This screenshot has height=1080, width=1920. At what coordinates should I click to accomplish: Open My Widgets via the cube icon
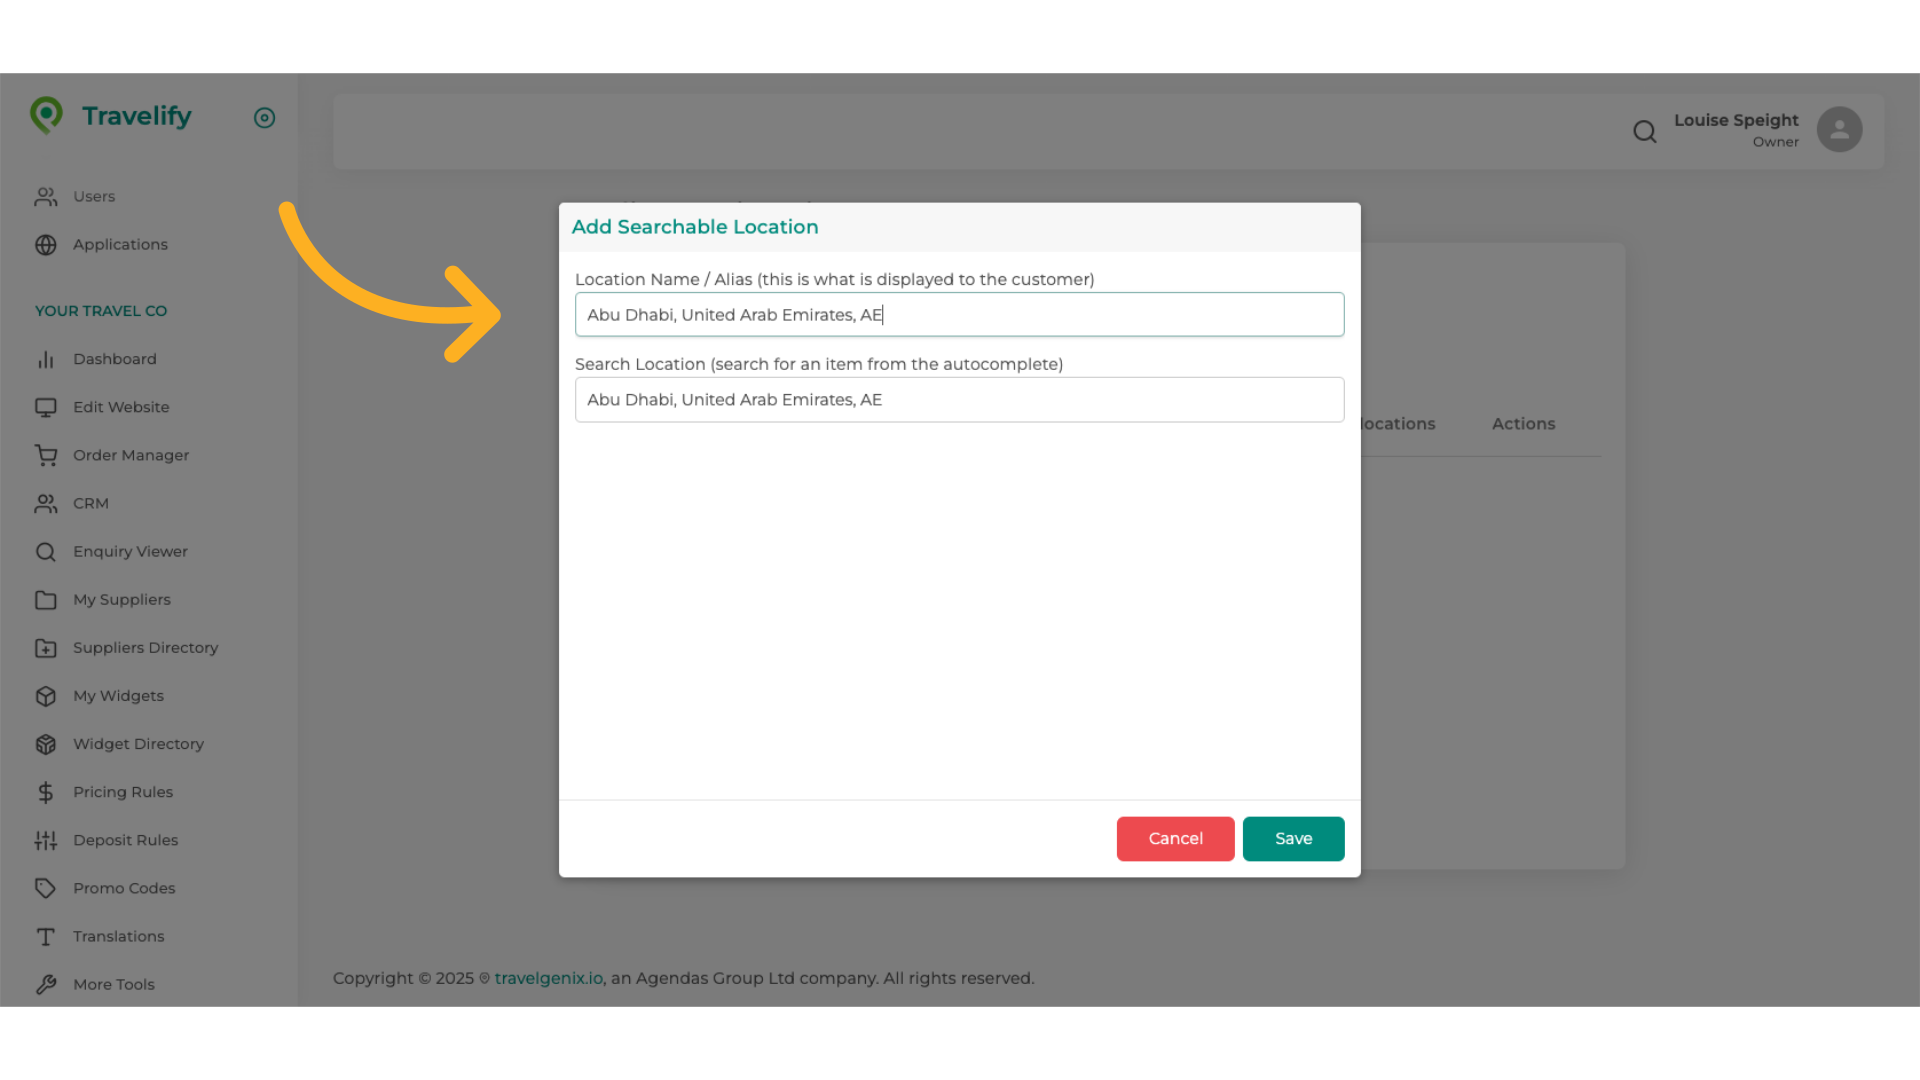[46, 696]
